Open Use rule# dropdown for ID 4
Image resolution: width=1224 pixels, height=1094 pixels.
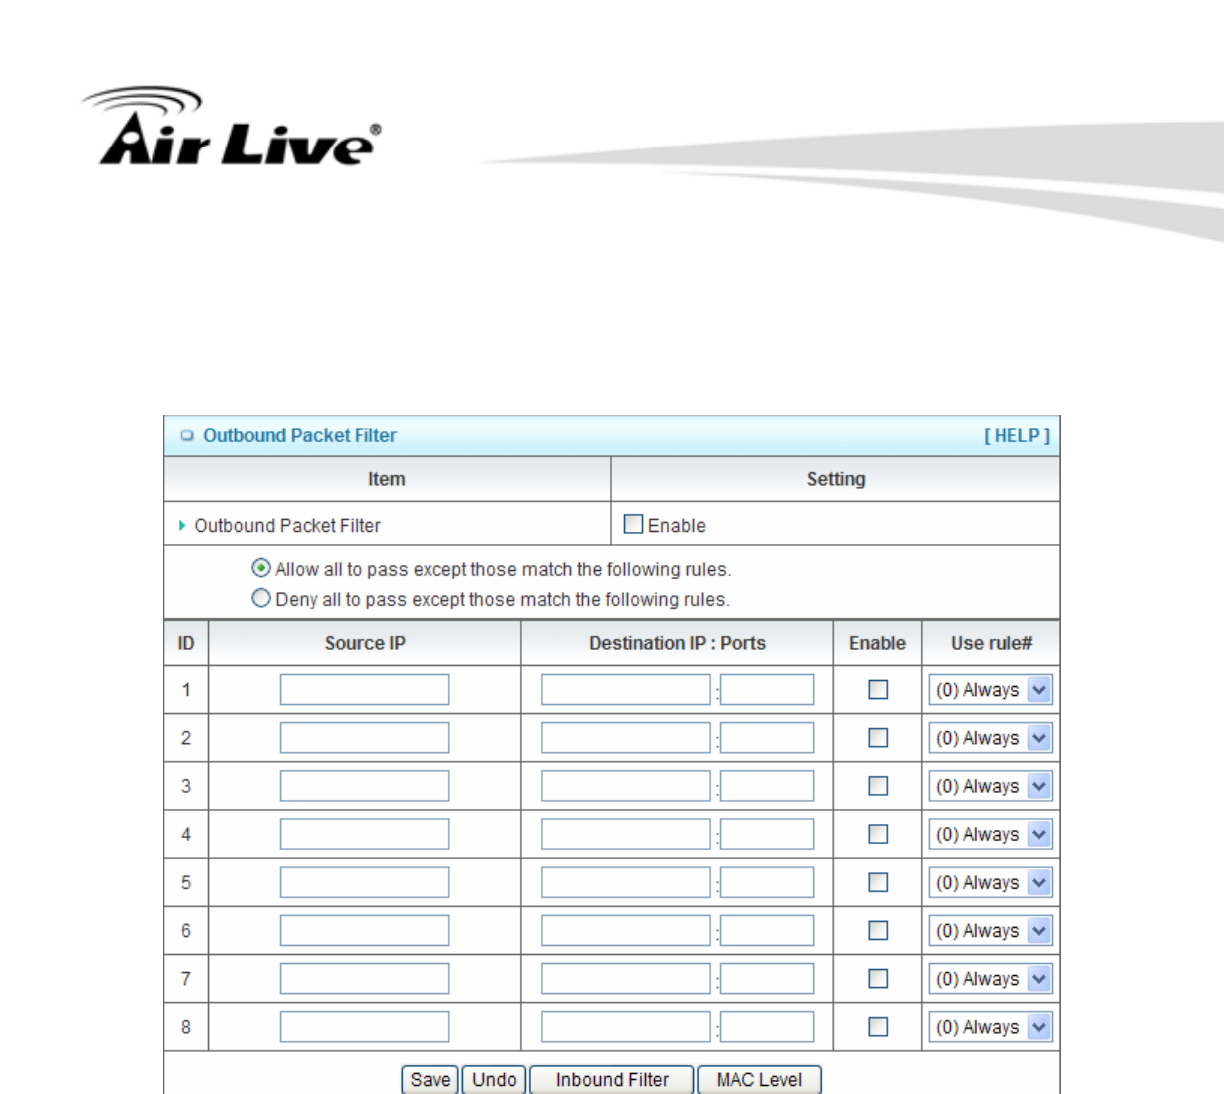[990, 833]
